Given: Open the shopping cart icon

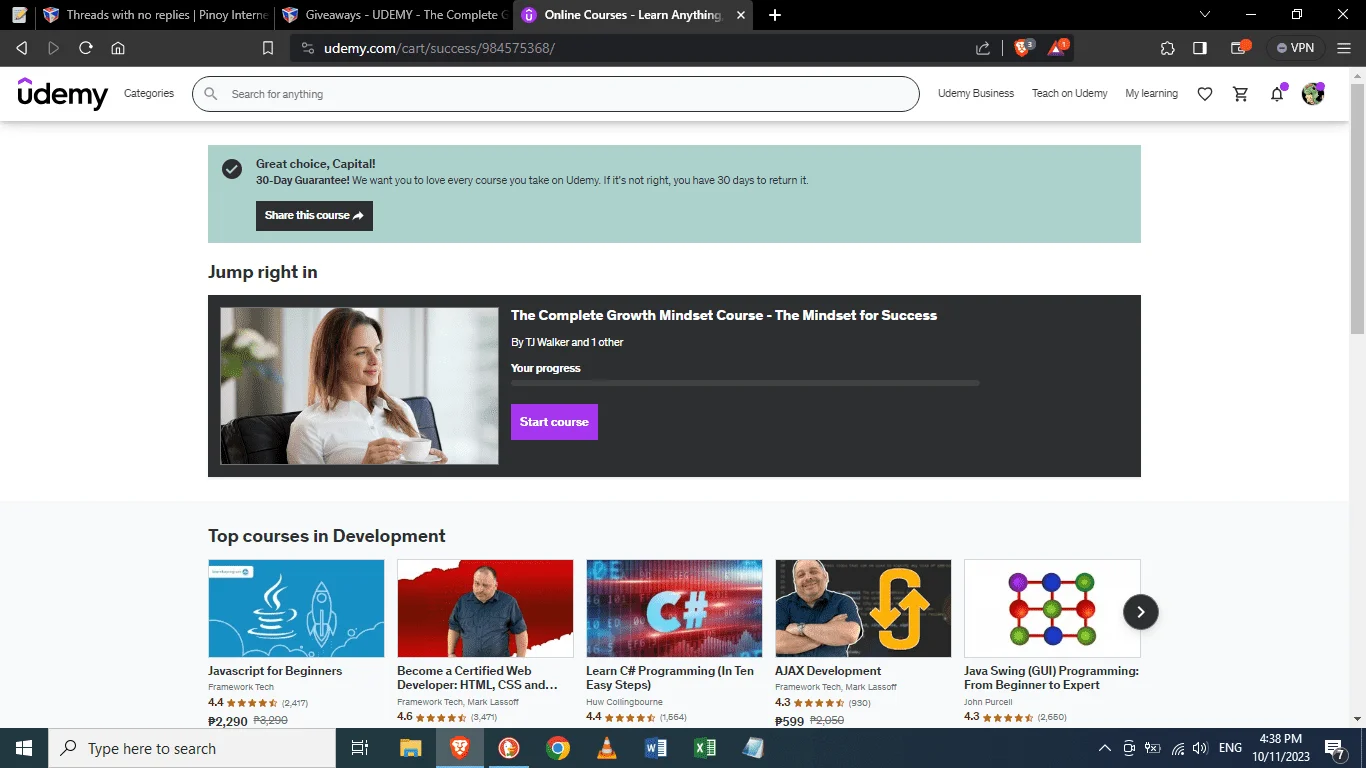Looking at the screenshot, I should 1241,94.
